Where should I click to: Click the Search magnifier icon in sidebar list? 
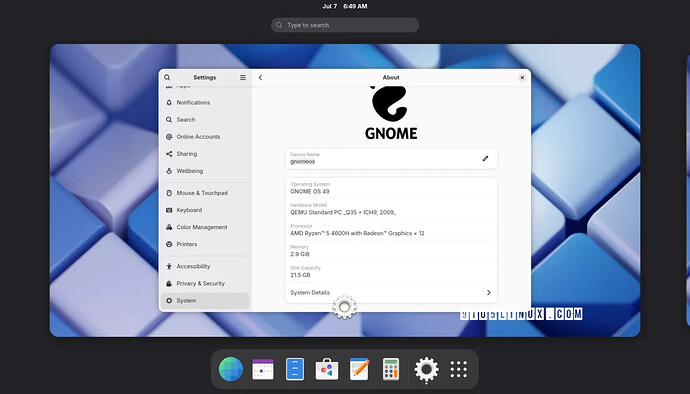click(169, 120)
